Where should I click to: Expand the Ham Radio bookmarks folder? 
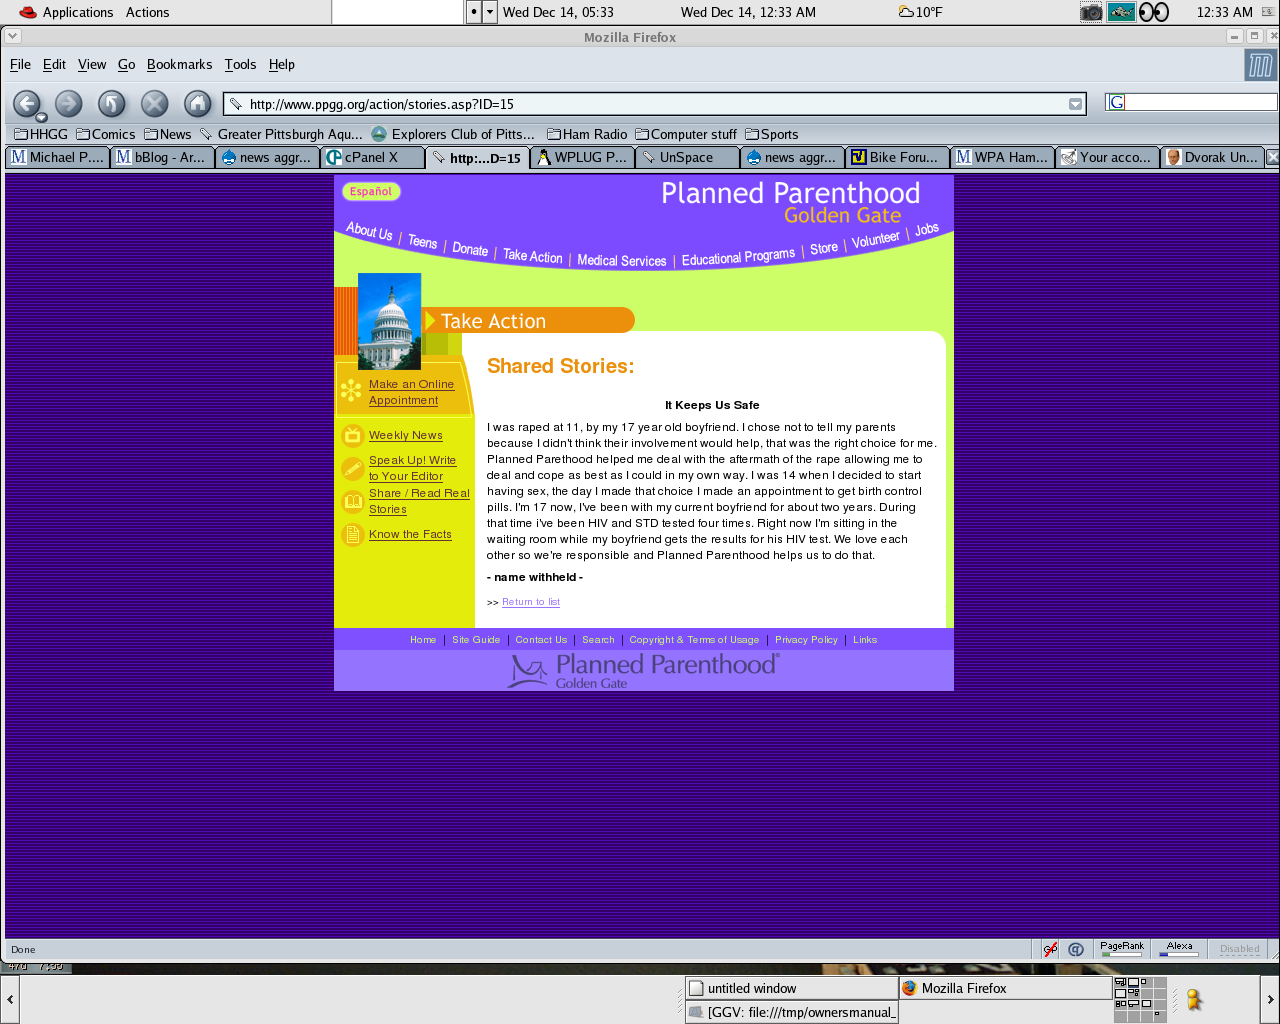point(587,134)
